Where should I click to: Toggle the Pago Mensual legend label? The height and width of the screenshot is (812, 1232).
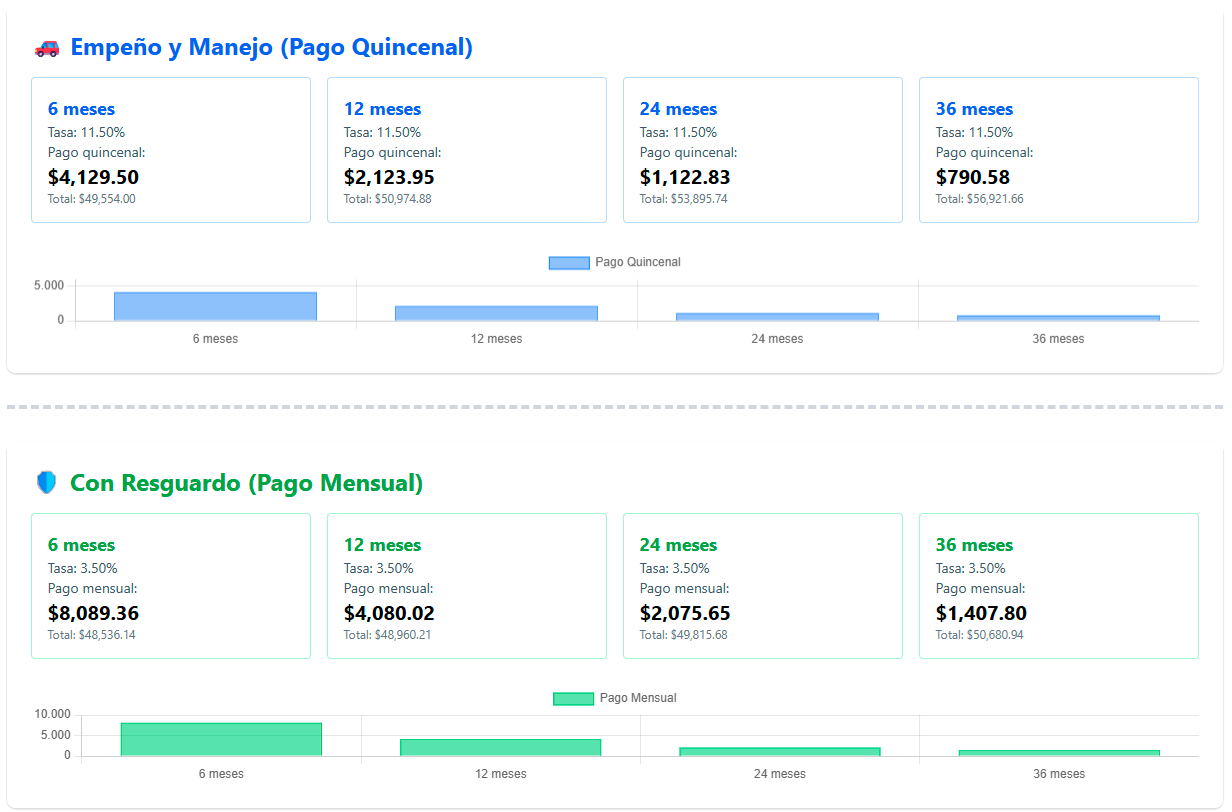[x=637, y=698]
